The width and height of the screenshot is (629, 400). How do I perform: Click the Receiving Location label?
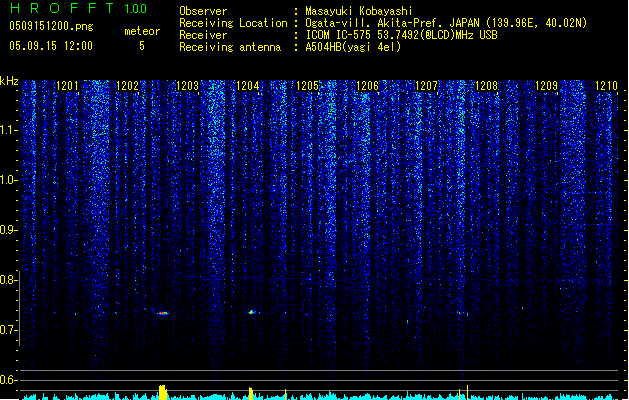[233, 23]
